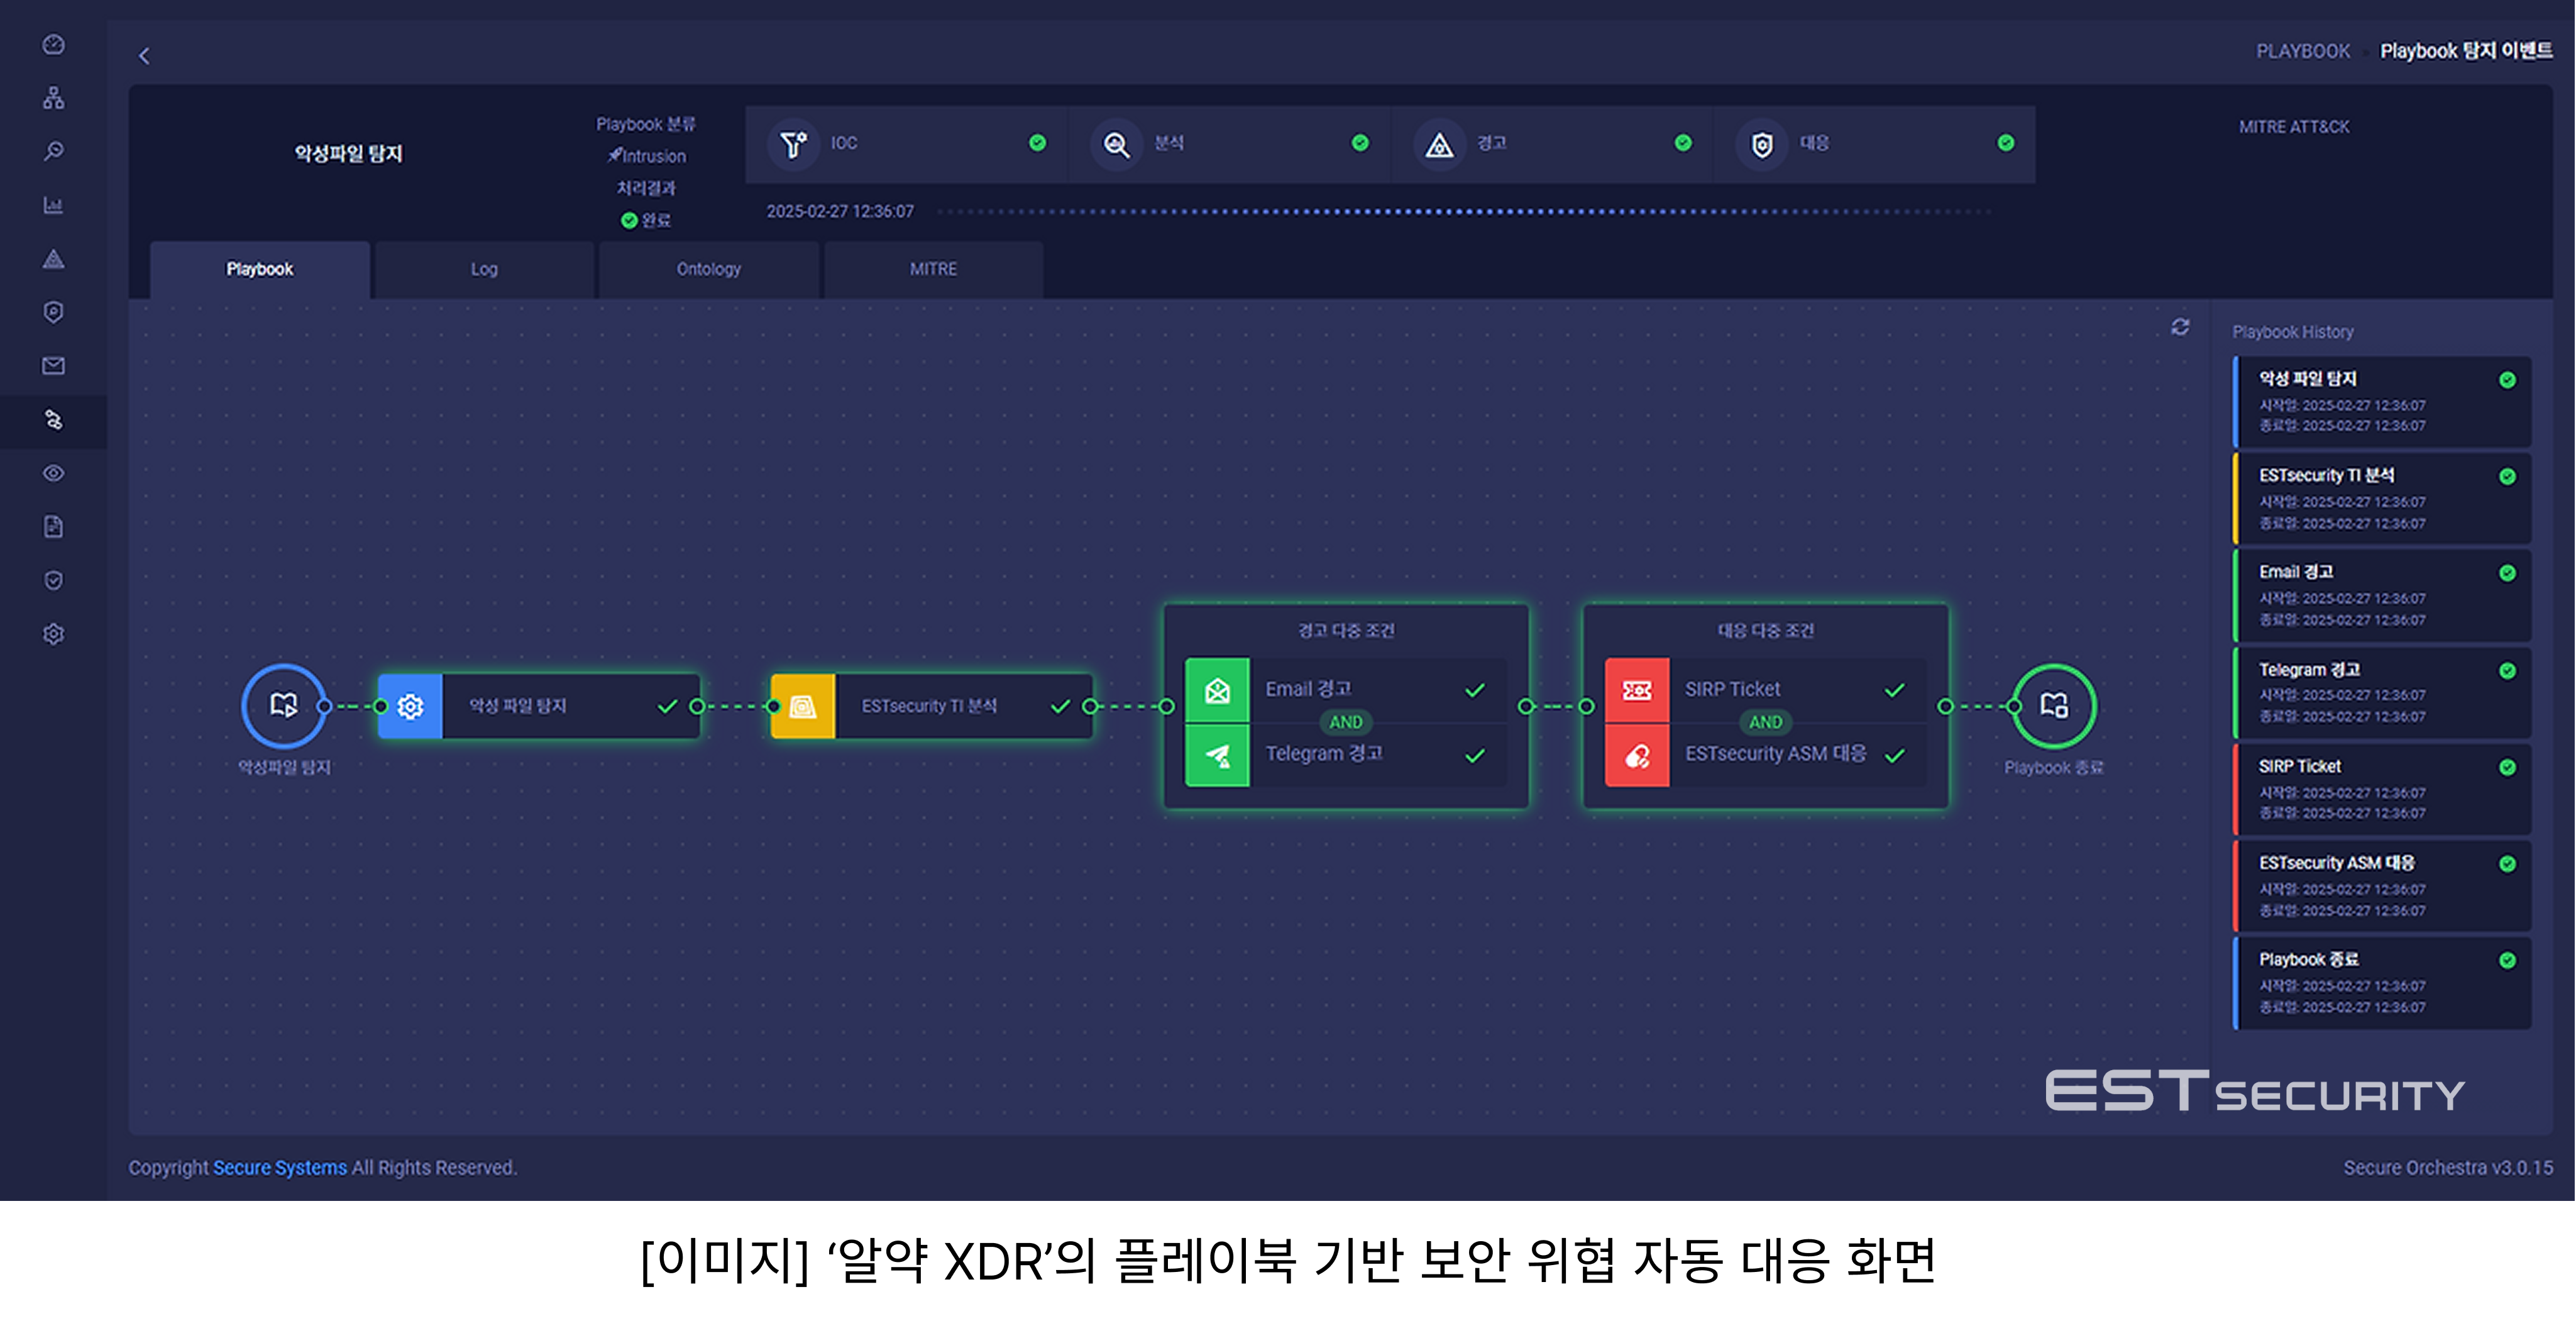
Task: Switch to the Ontology tab
Action: pyautogui.click(x=708, y=269)
